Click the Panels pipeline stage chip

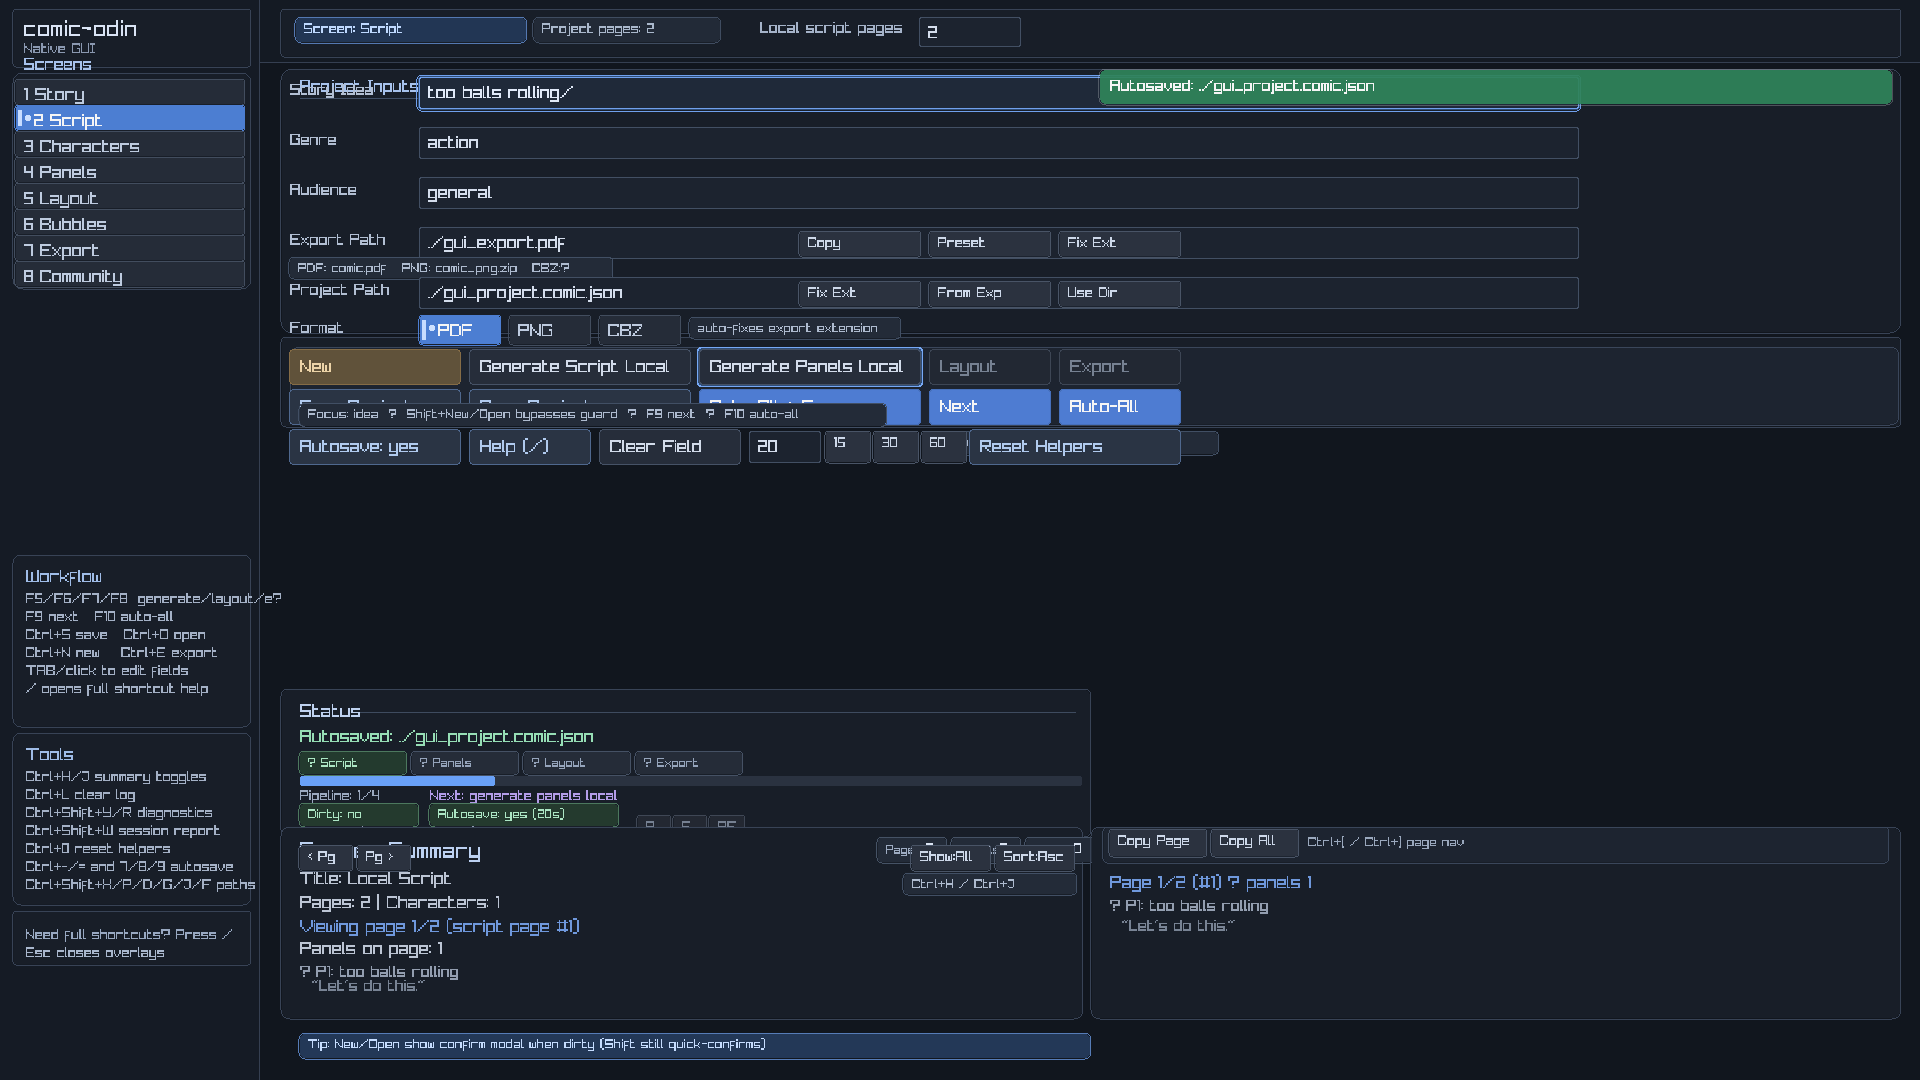pyautogui.click(x=465, y=764)
